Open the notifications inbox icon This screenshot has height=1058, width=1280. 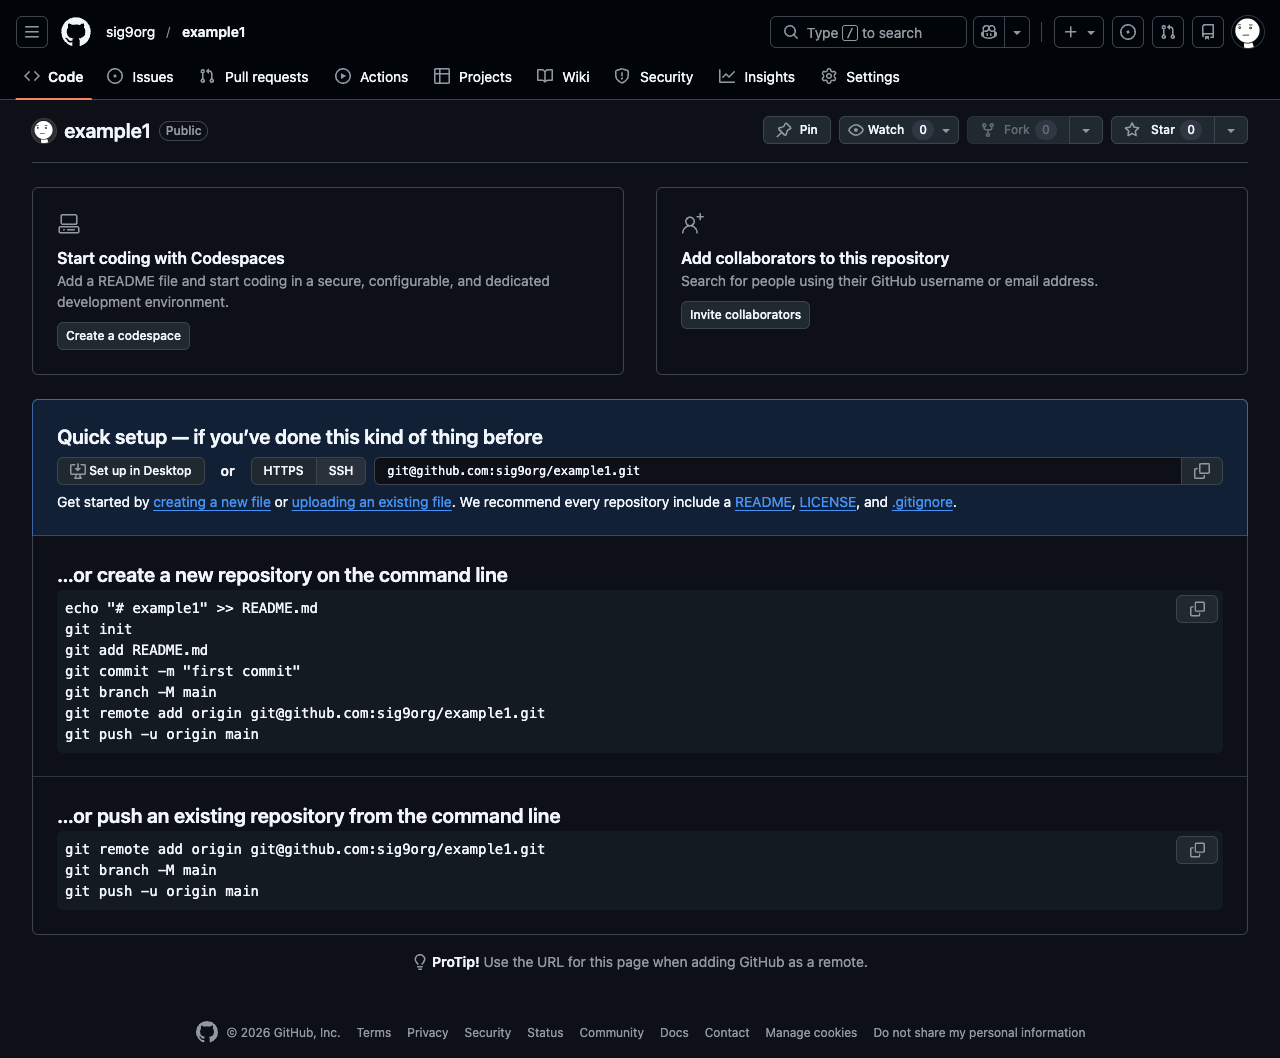click(1208, 32)
